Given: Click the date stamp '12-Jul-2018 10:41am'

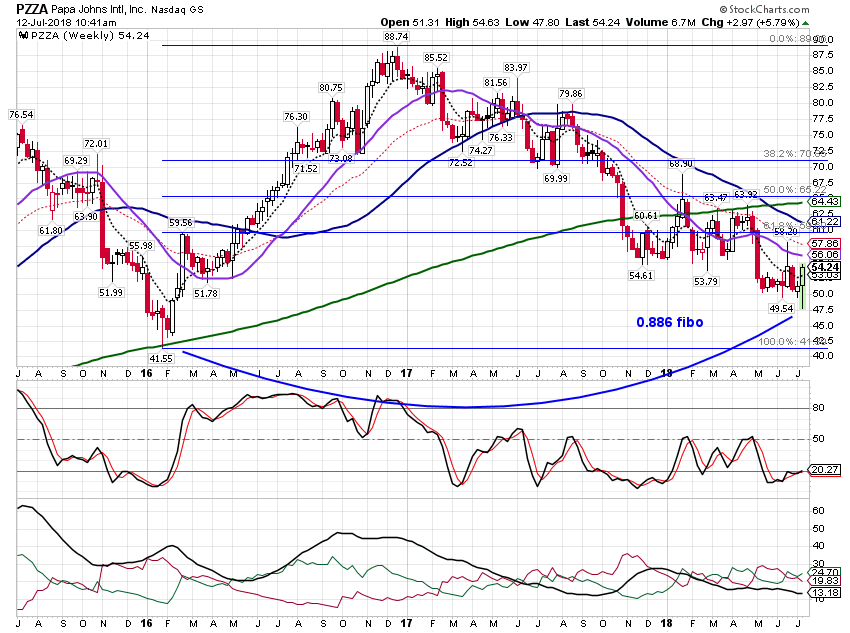Looking at the screenshot, I should (x=66, y=23).
